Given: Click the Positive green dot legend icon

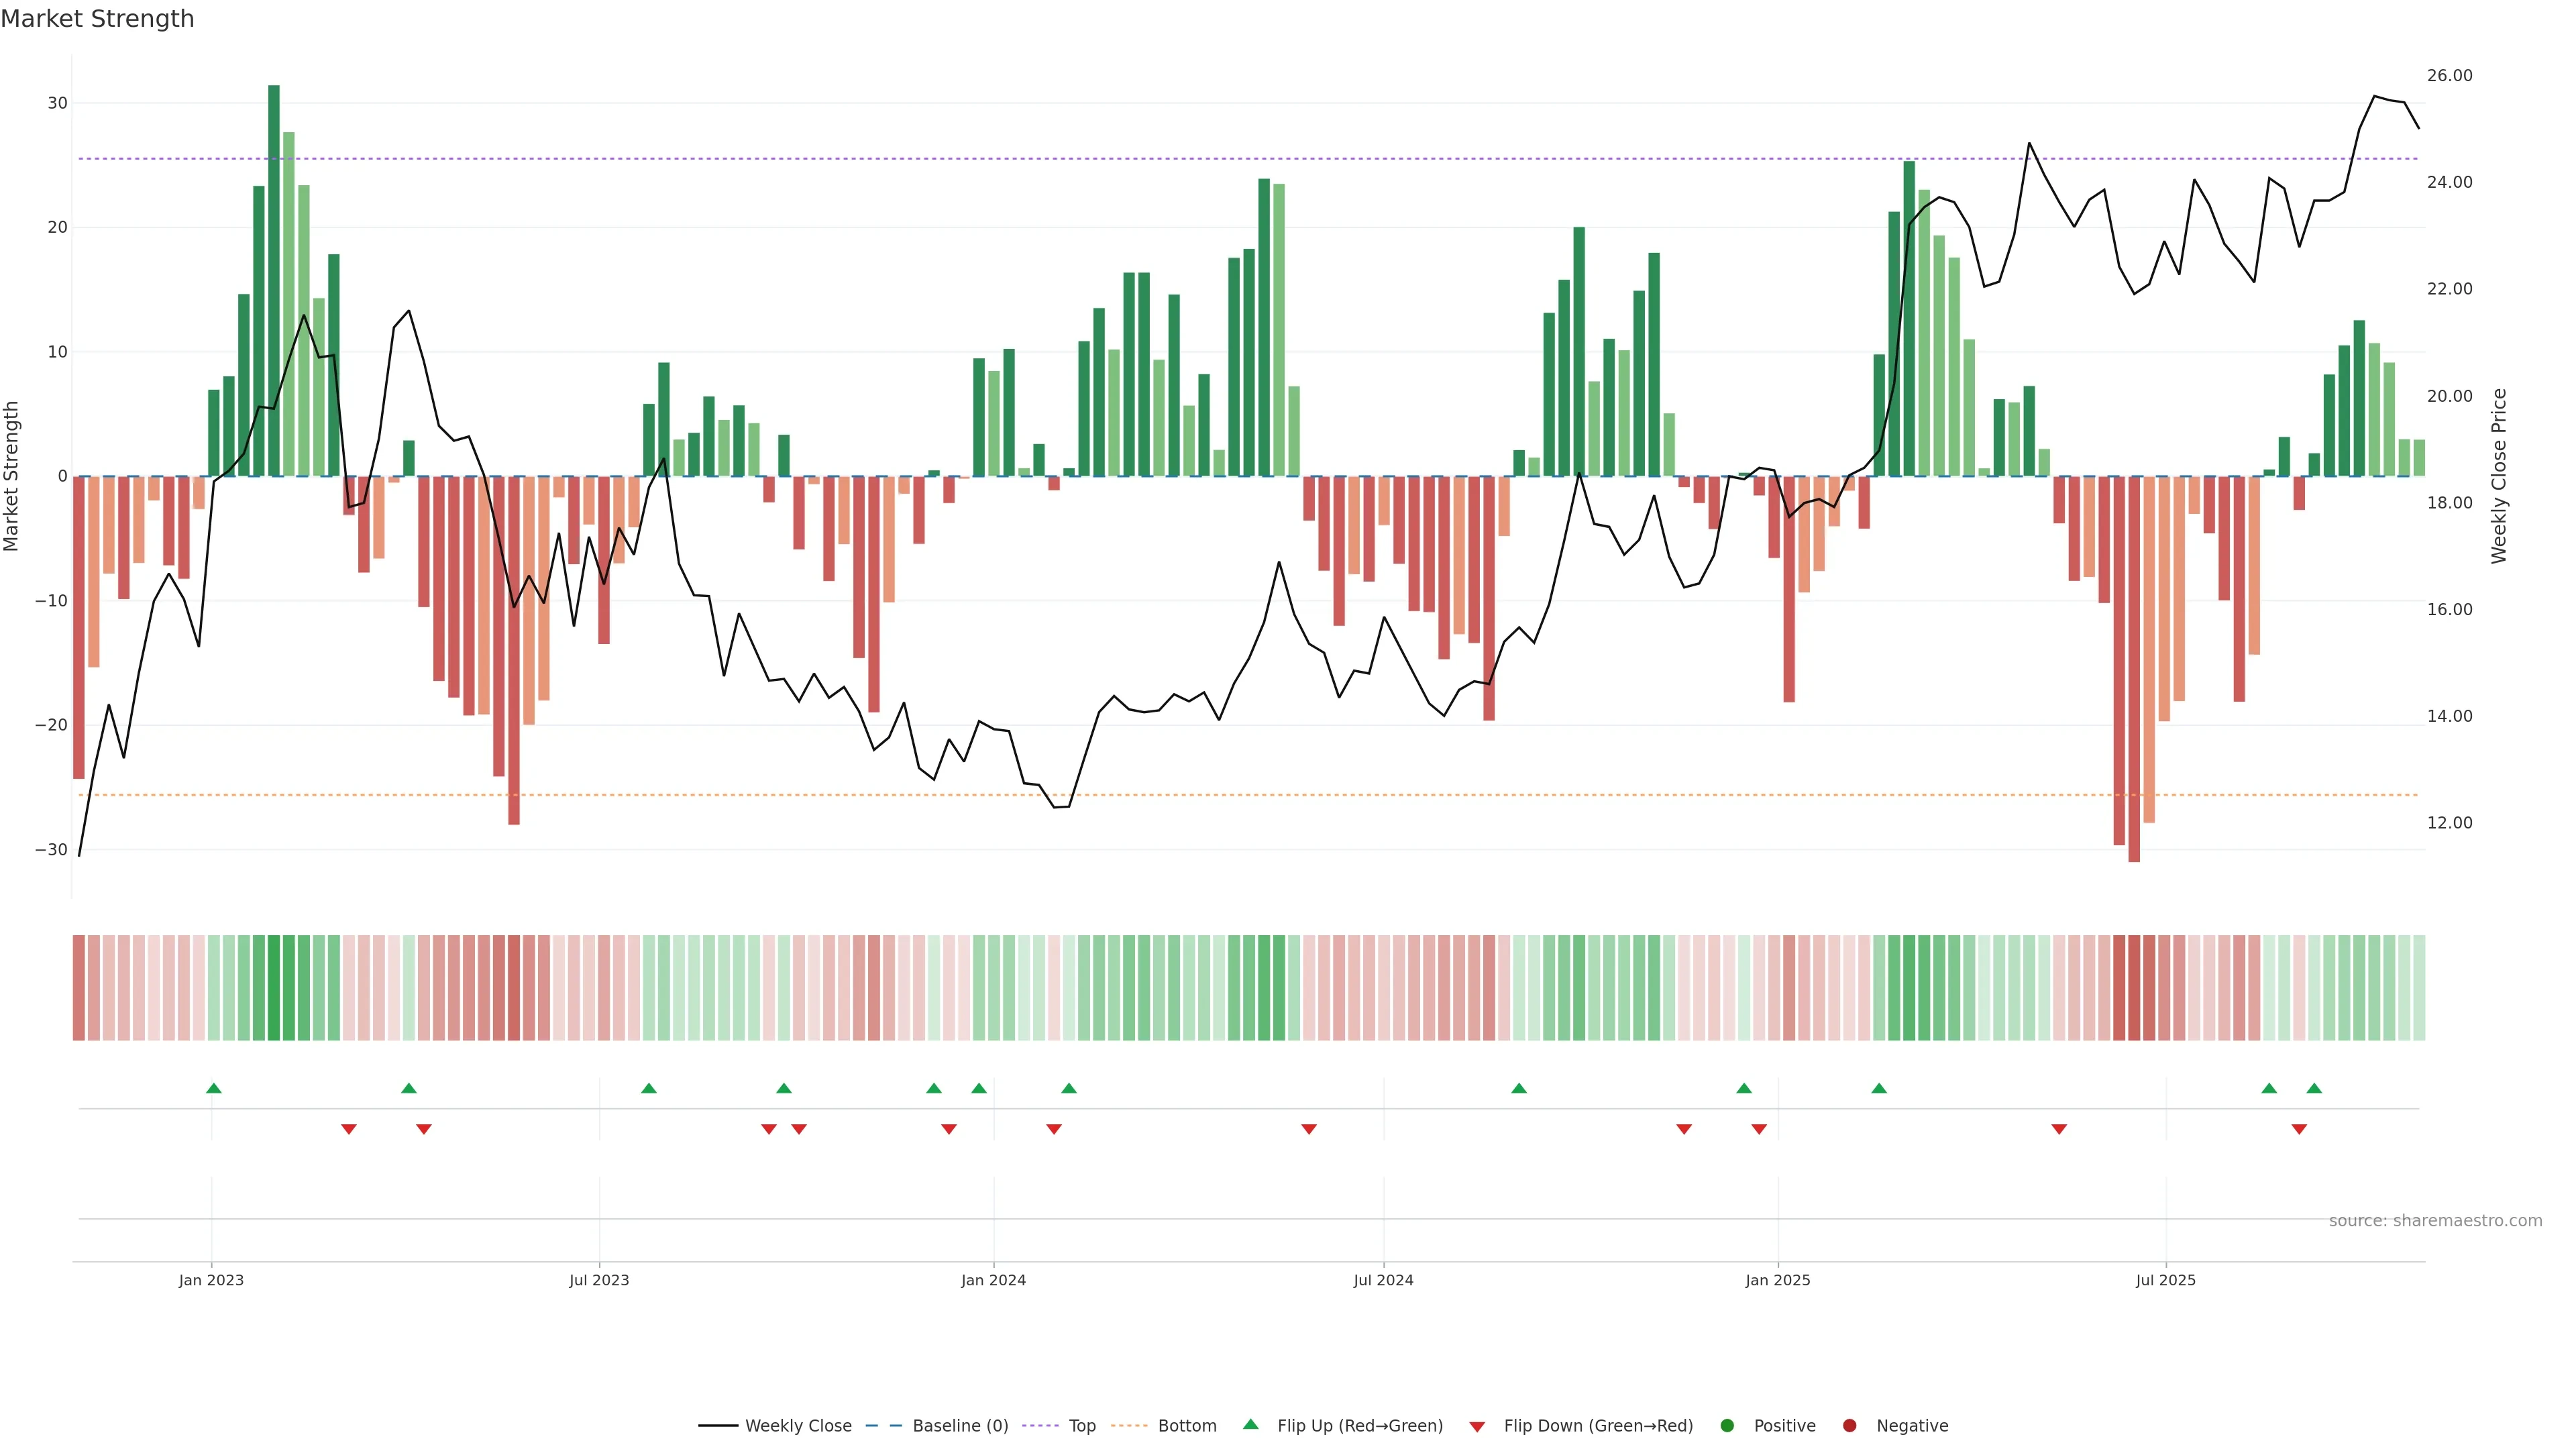Looking at the screenshot, I should pyautogui.click(x=1727, y=1425).
